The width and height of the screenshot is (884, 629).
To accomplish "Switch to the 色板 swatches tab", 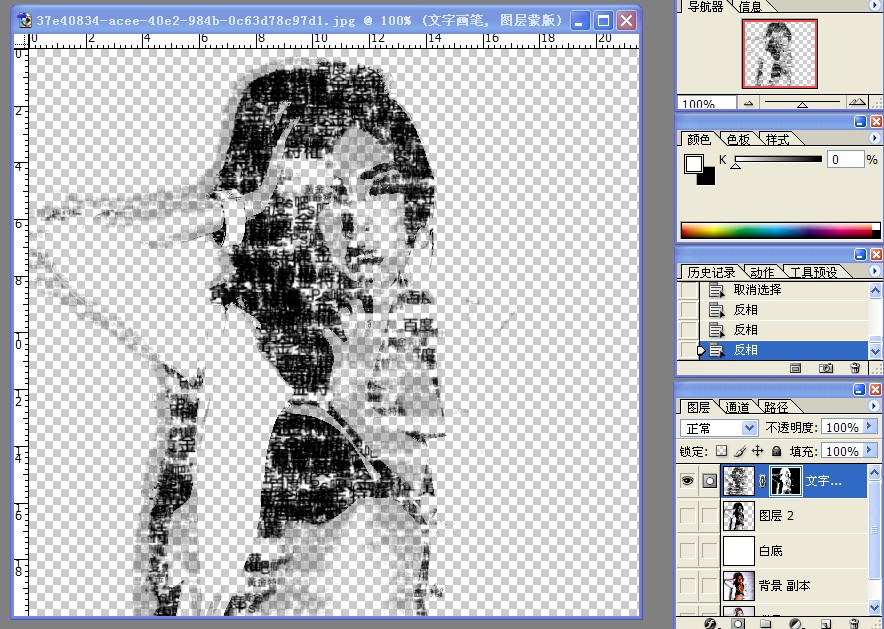I will (x=738, y=139).
